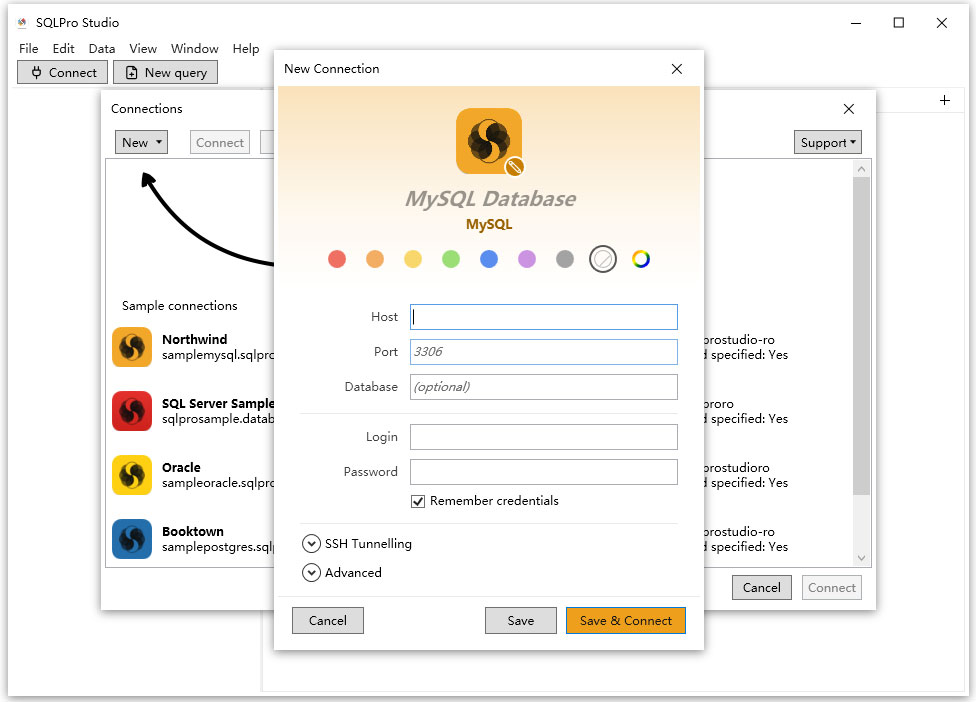Screen dimensions: 976x702
Task: Click the Sample connections heading
Action: [179, 306]
